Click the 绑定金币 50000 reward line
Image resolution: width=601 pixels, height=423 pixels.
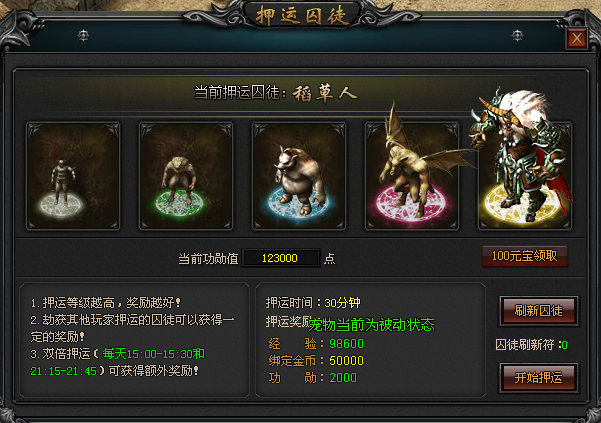(316, 361)
